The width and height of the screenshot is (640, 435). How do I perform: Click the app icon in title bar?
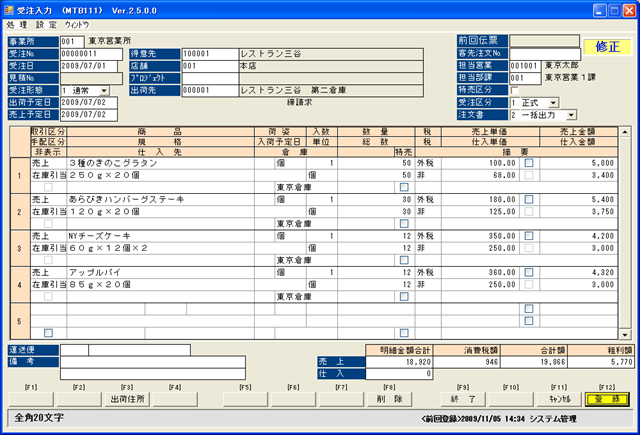click(9, 10)
